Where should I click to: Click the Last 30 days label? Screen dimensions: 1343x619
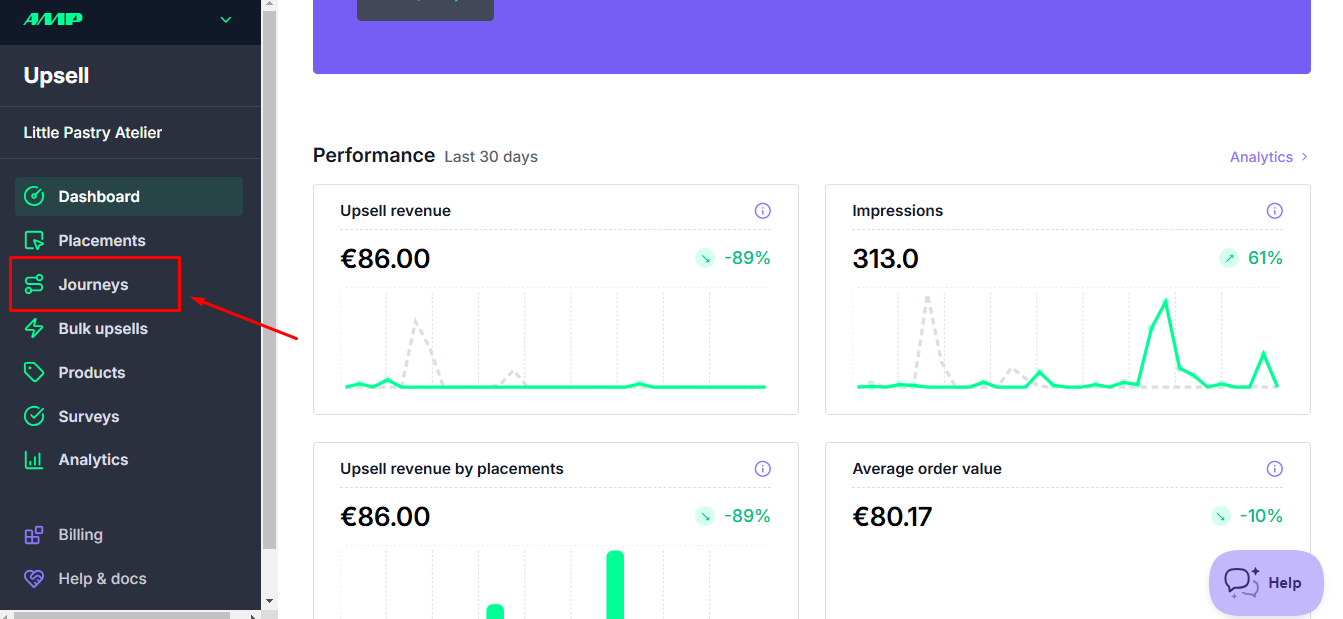491,157
